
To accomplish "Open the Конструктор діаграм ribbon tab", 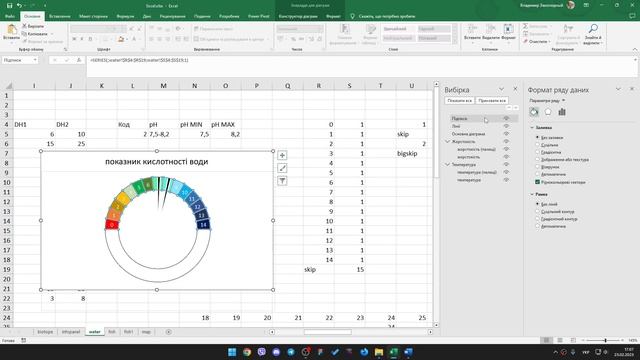I will [298, 16].
